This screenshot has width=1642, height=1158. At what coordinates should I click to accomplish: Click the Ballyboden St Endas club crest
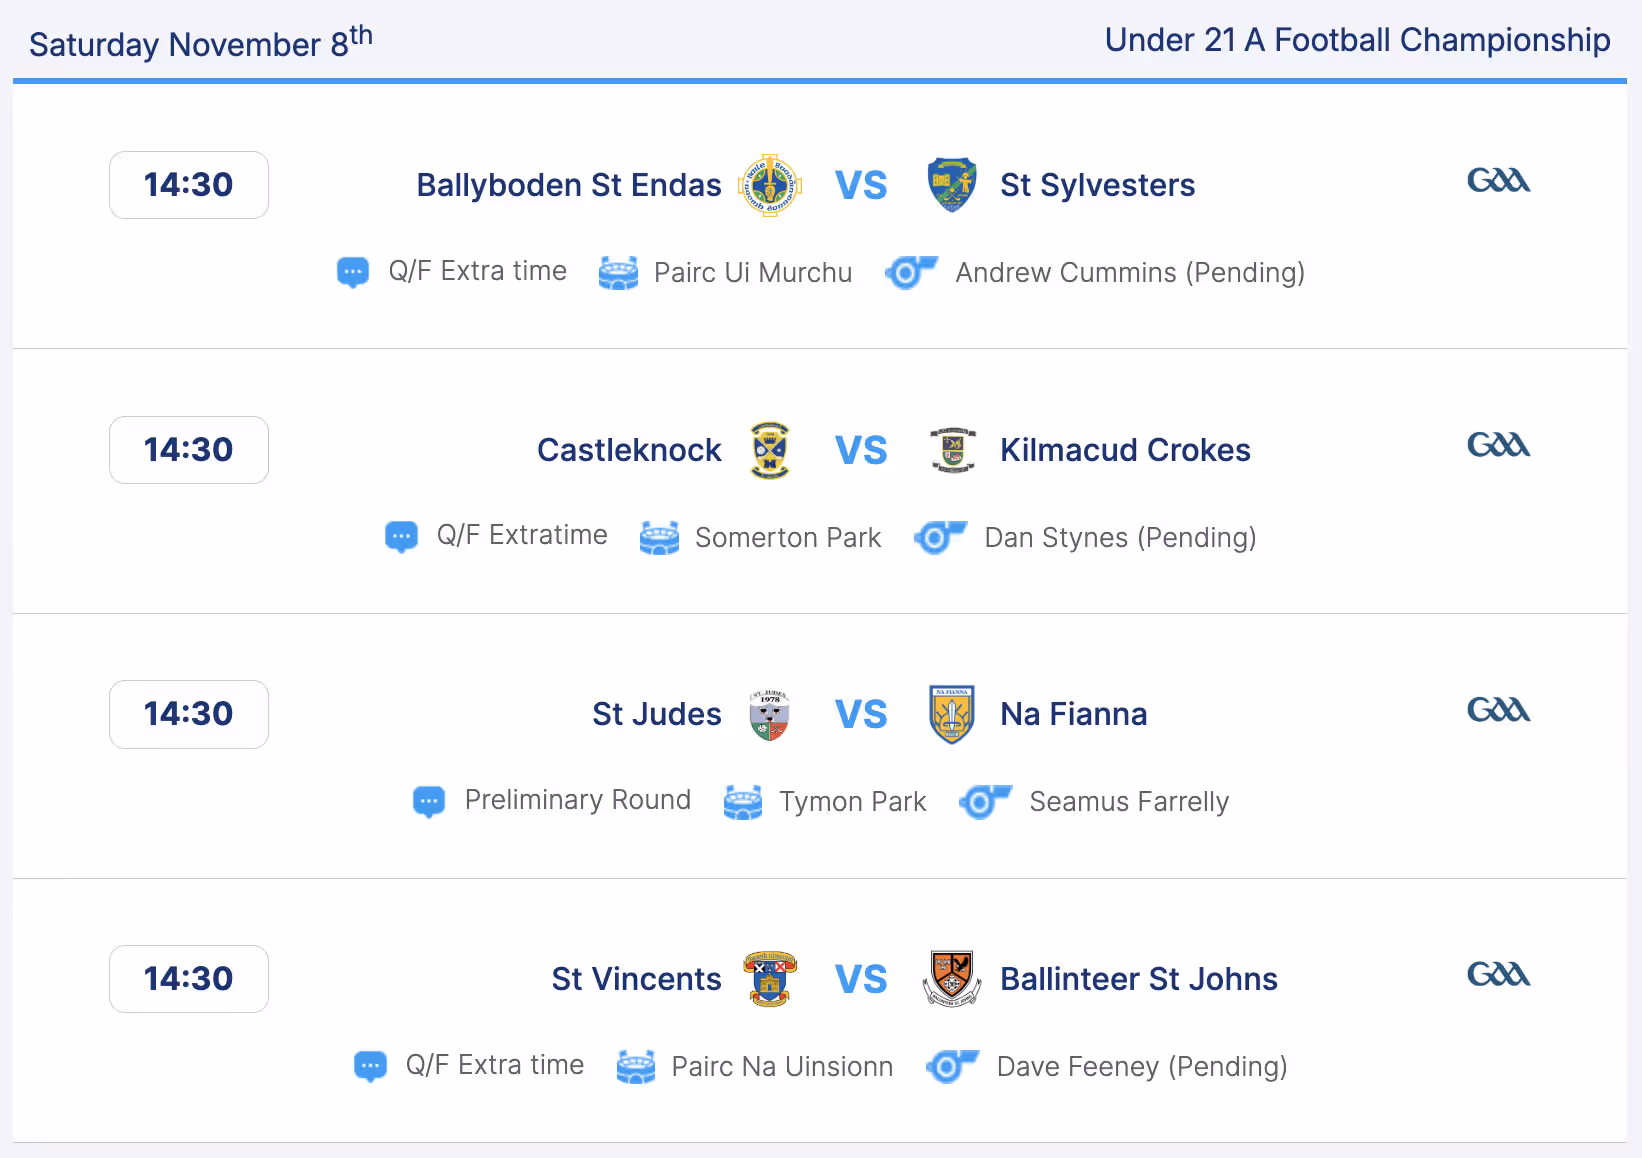pyautogui.click(x=770, y=185)
